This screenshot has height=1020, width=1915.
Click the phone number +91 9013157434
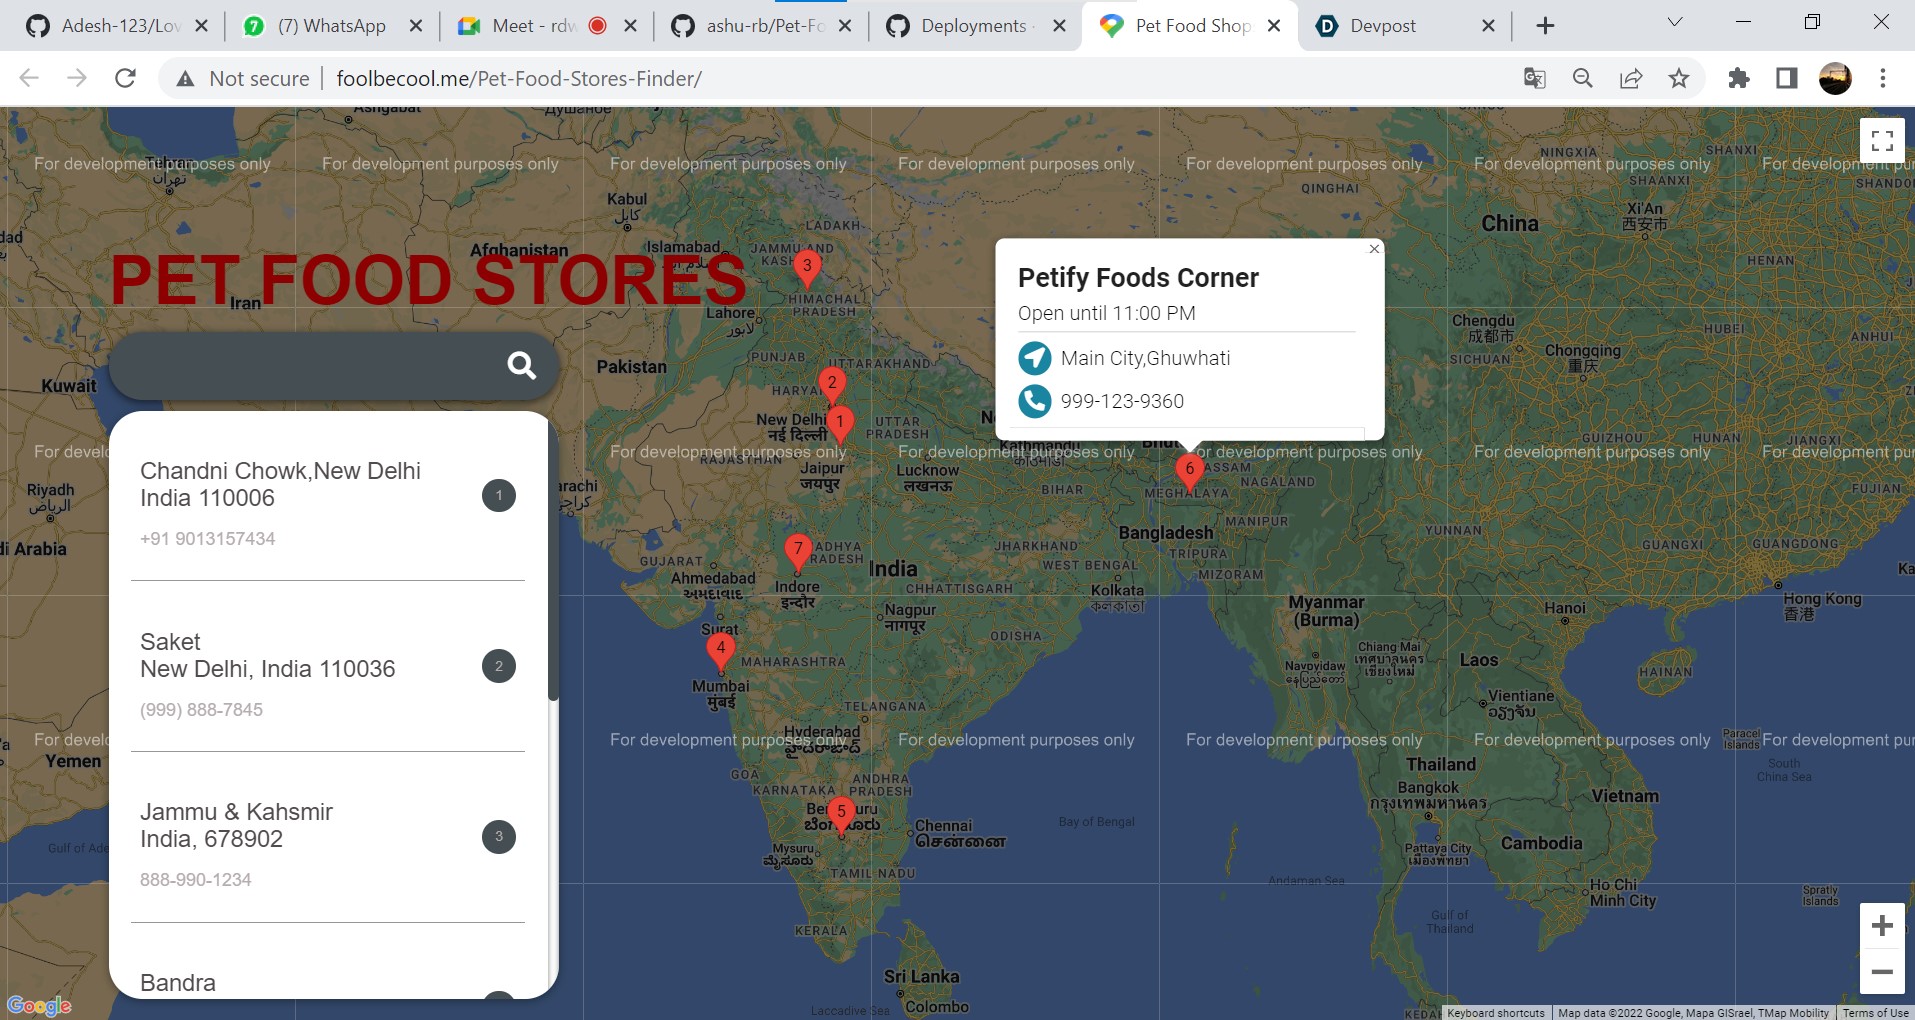point(207,539)
